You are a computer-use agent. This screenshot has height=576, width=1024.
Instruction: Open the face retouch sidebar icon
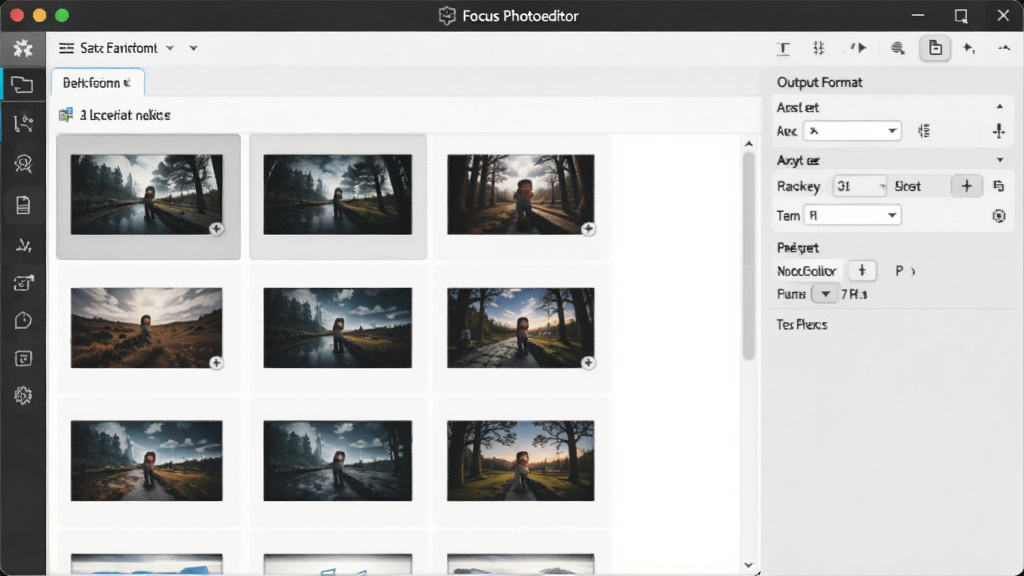[23, 163]
